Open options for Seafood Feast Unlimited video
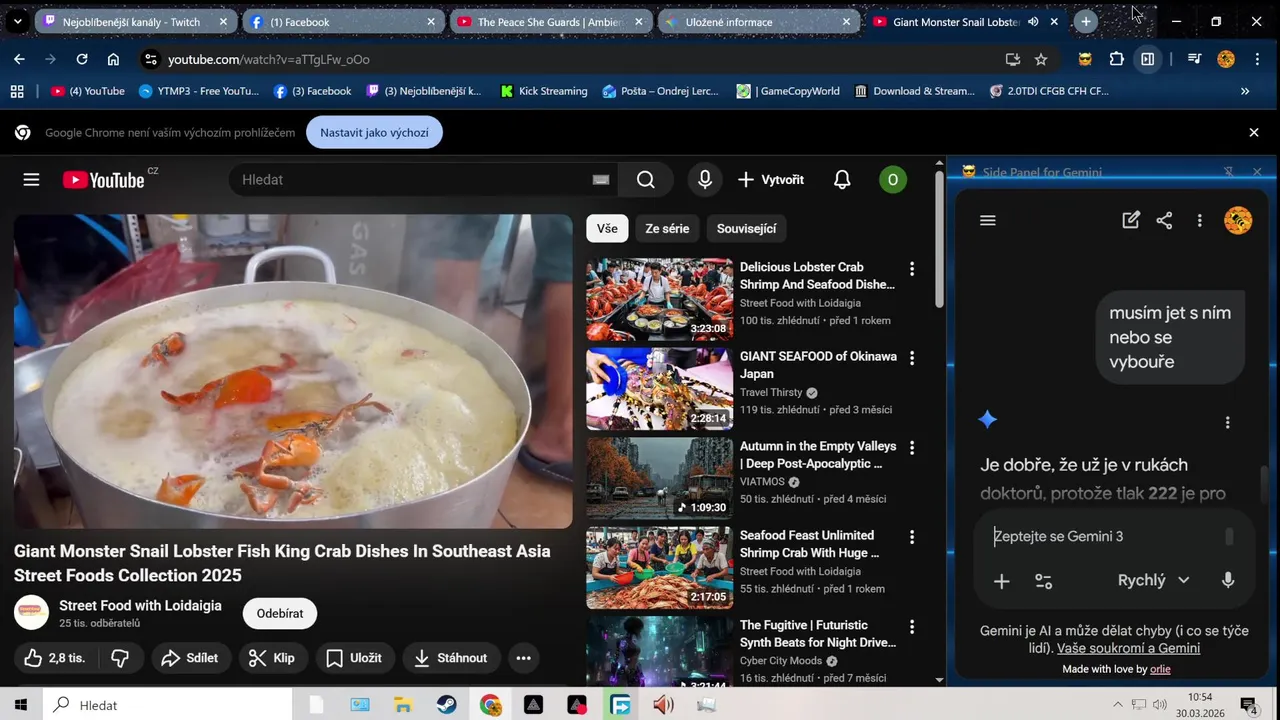Image resolution: width=1280 pixels, height=720 pixels. point(911,537)
